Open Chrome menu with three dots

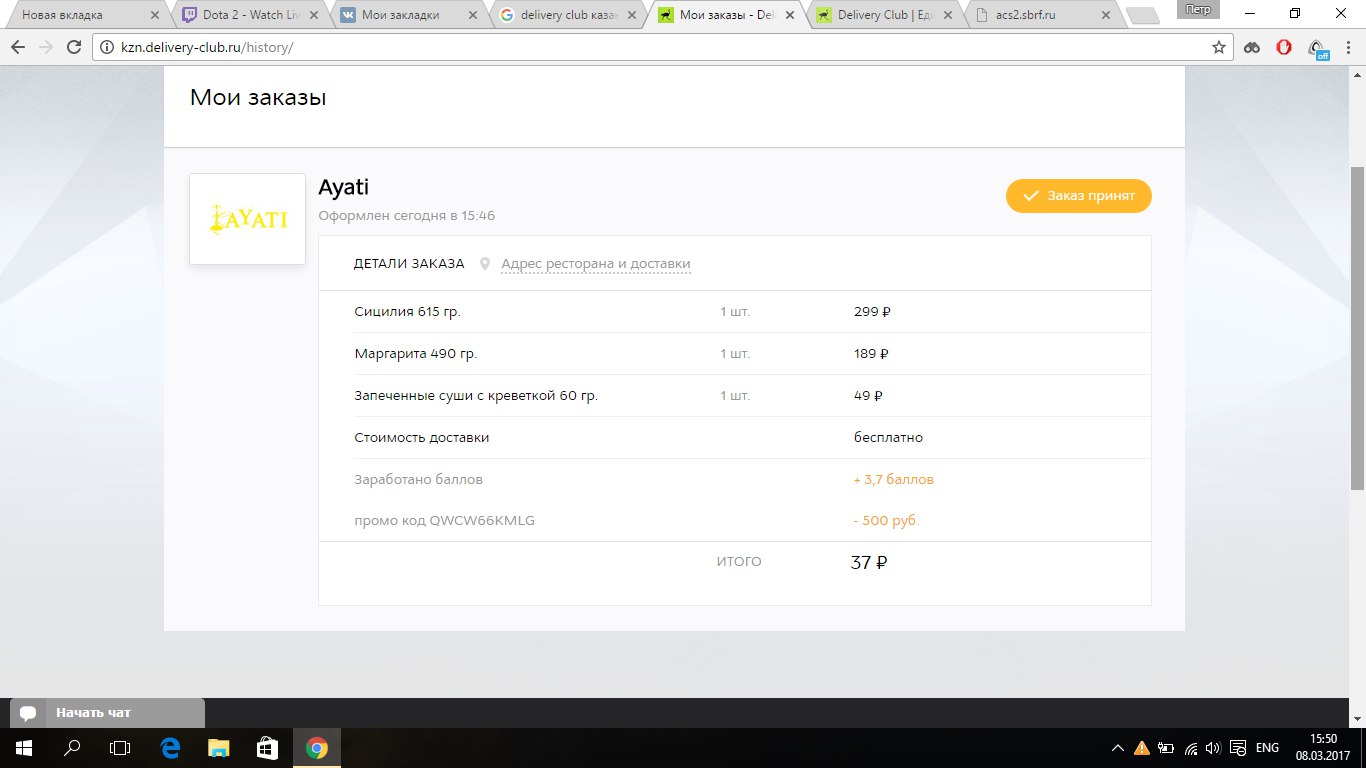1349,47
